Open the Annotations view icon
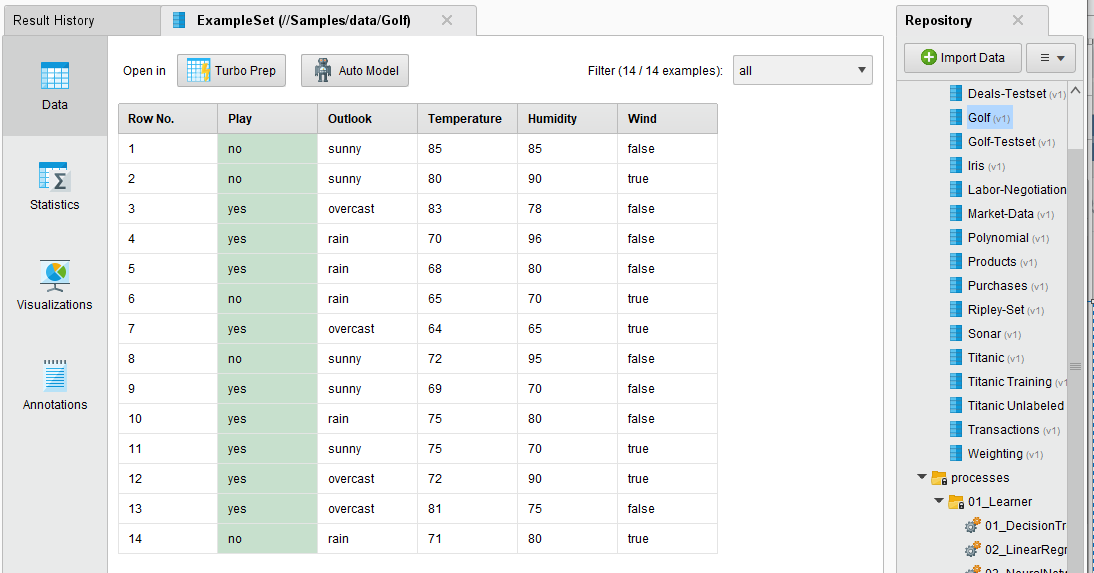 click(54, 377)
